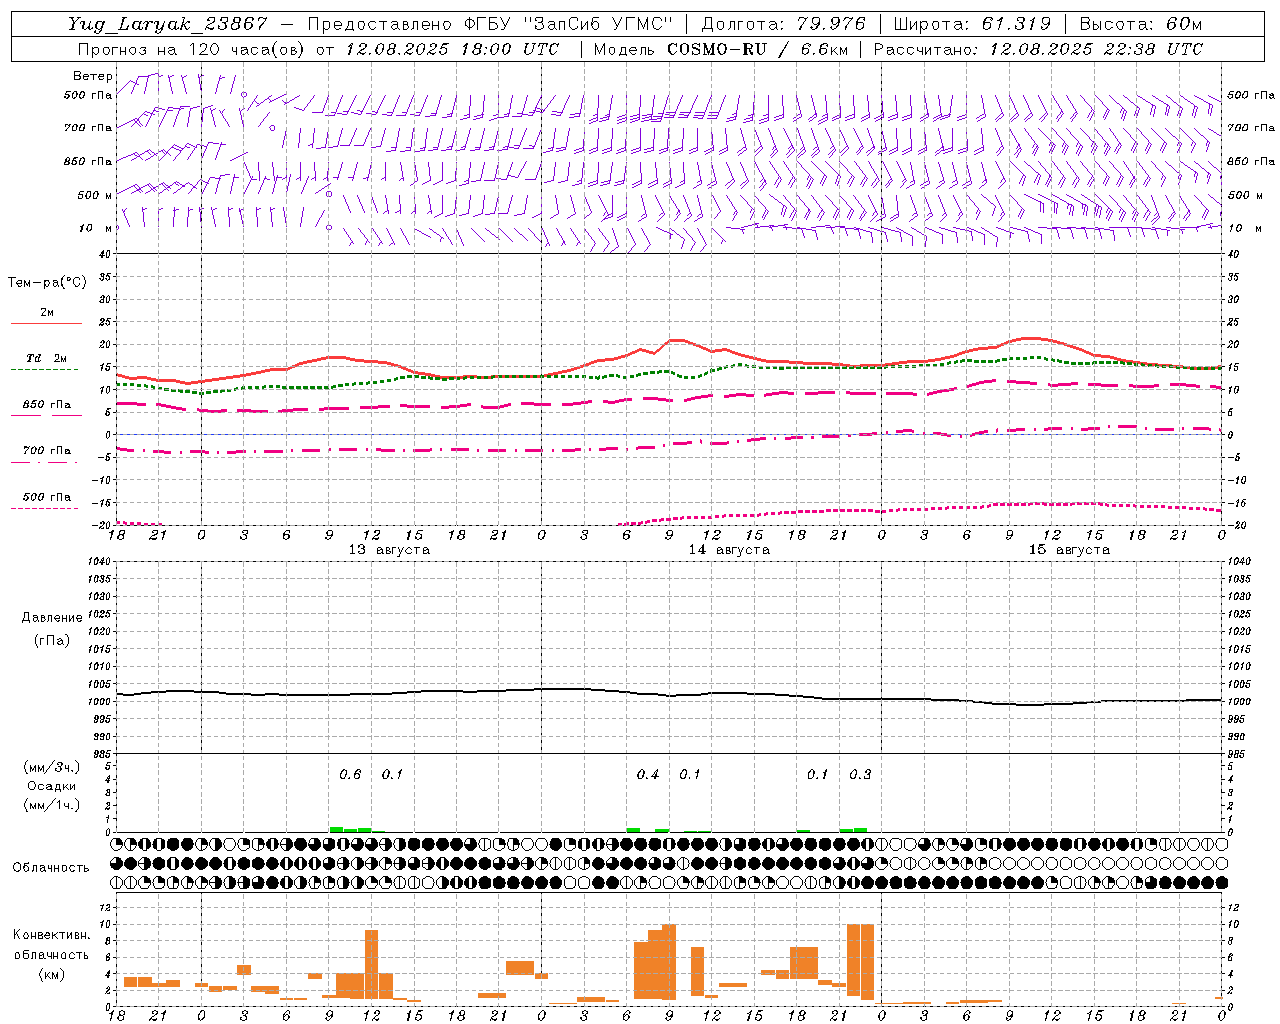
Task: Click the pink dashed sample under legend "850 гПа"
Action: coord(44,416)
